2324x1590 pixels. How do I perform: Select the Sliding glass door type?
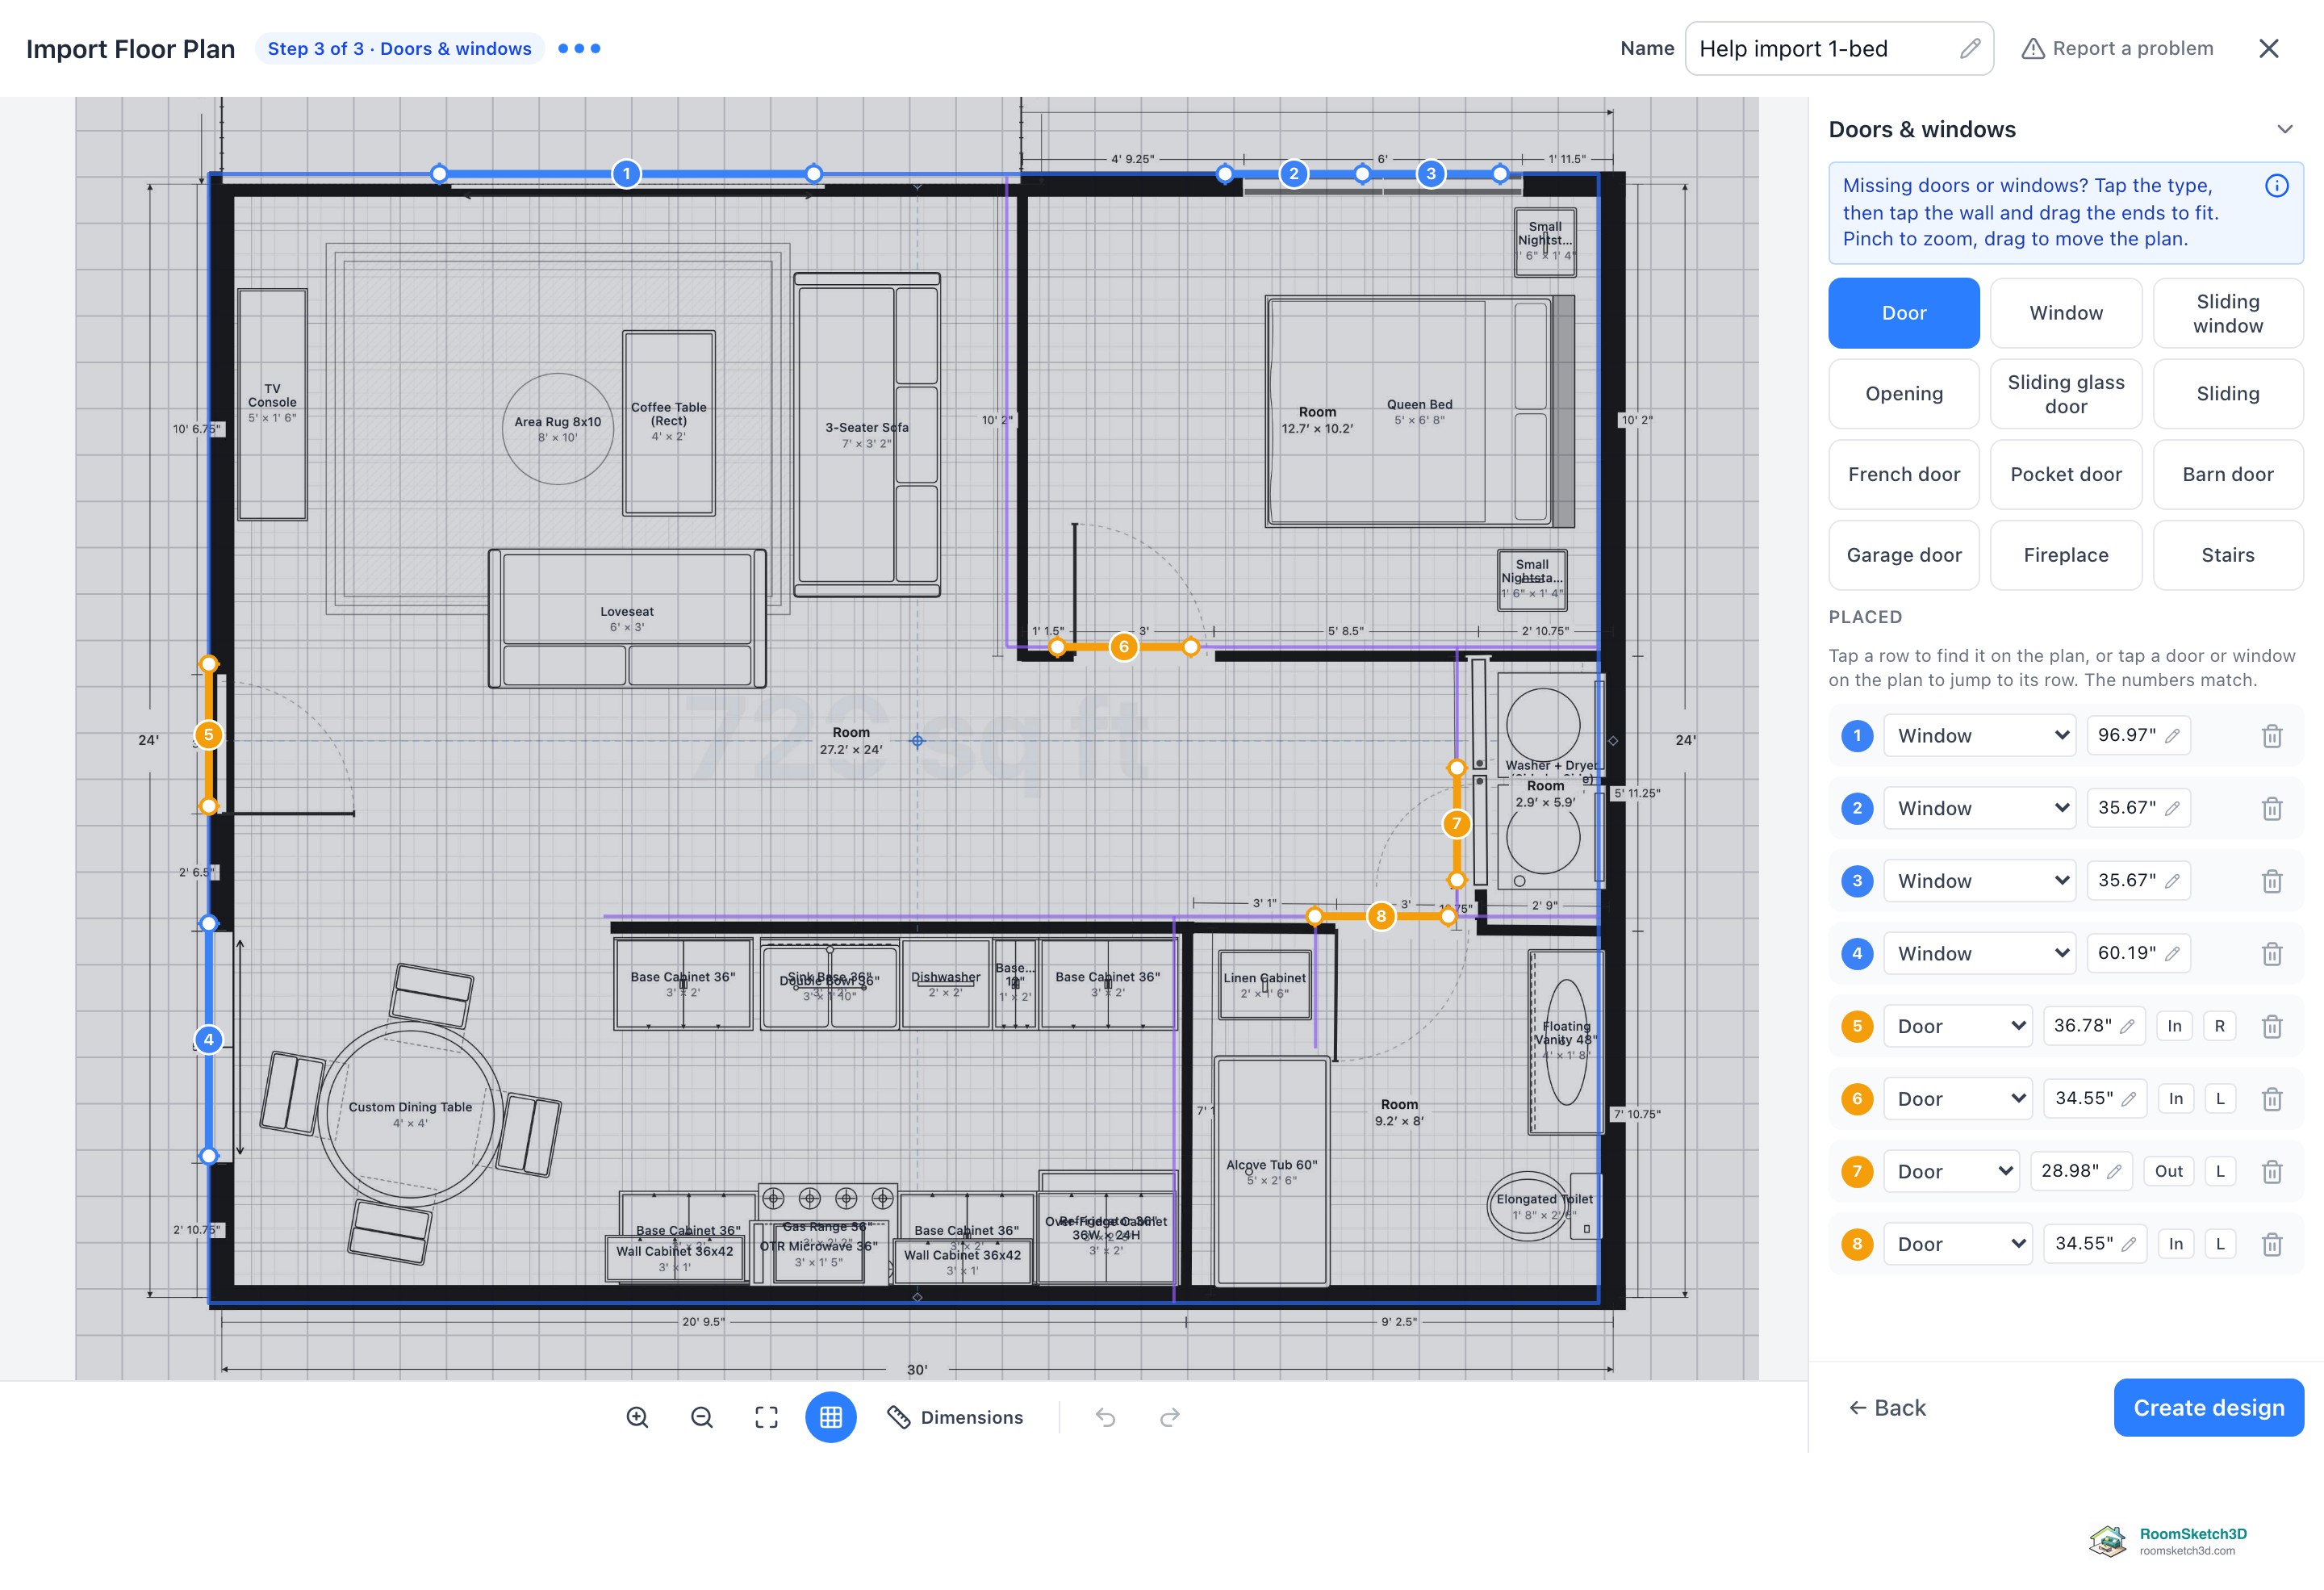coord(2065,394)
